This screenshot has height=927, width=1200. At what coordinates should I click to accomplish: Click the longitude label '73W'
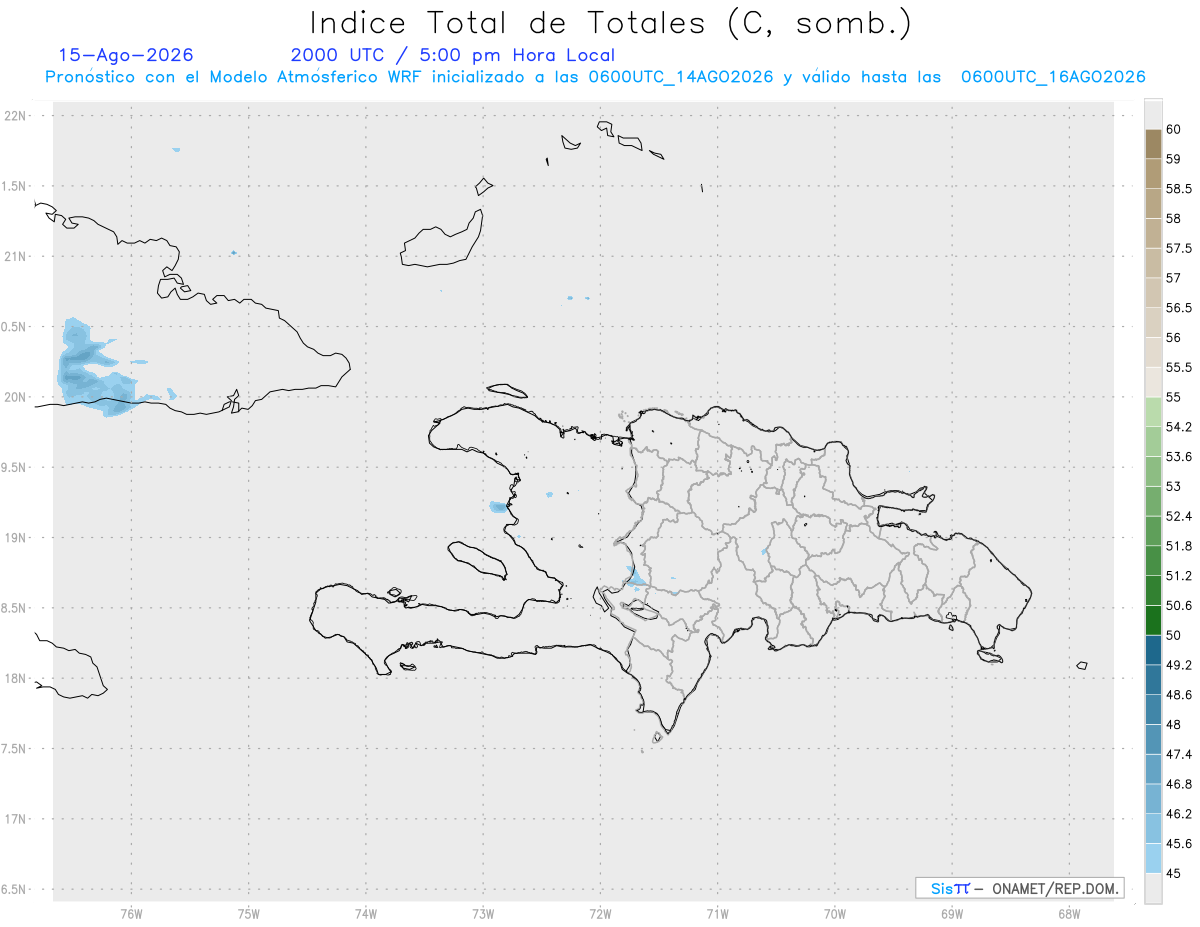click(x=483, y=914)
